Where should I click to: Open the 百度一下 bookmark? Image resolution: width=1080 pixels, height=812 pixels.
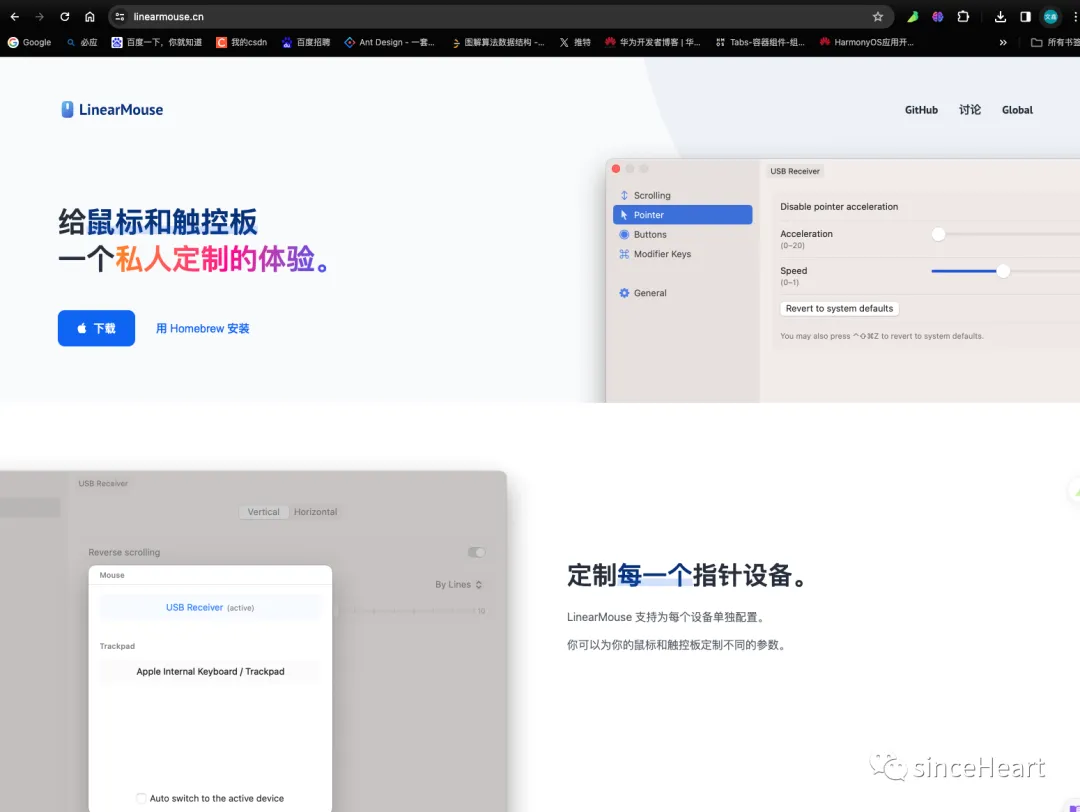pyautogui.click(x=157, y=42)
